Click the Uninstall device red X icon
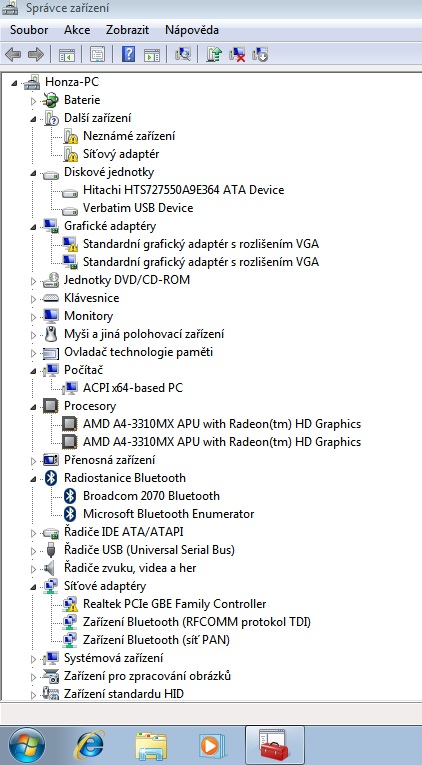The image size is (422, 765). [237, 54]
